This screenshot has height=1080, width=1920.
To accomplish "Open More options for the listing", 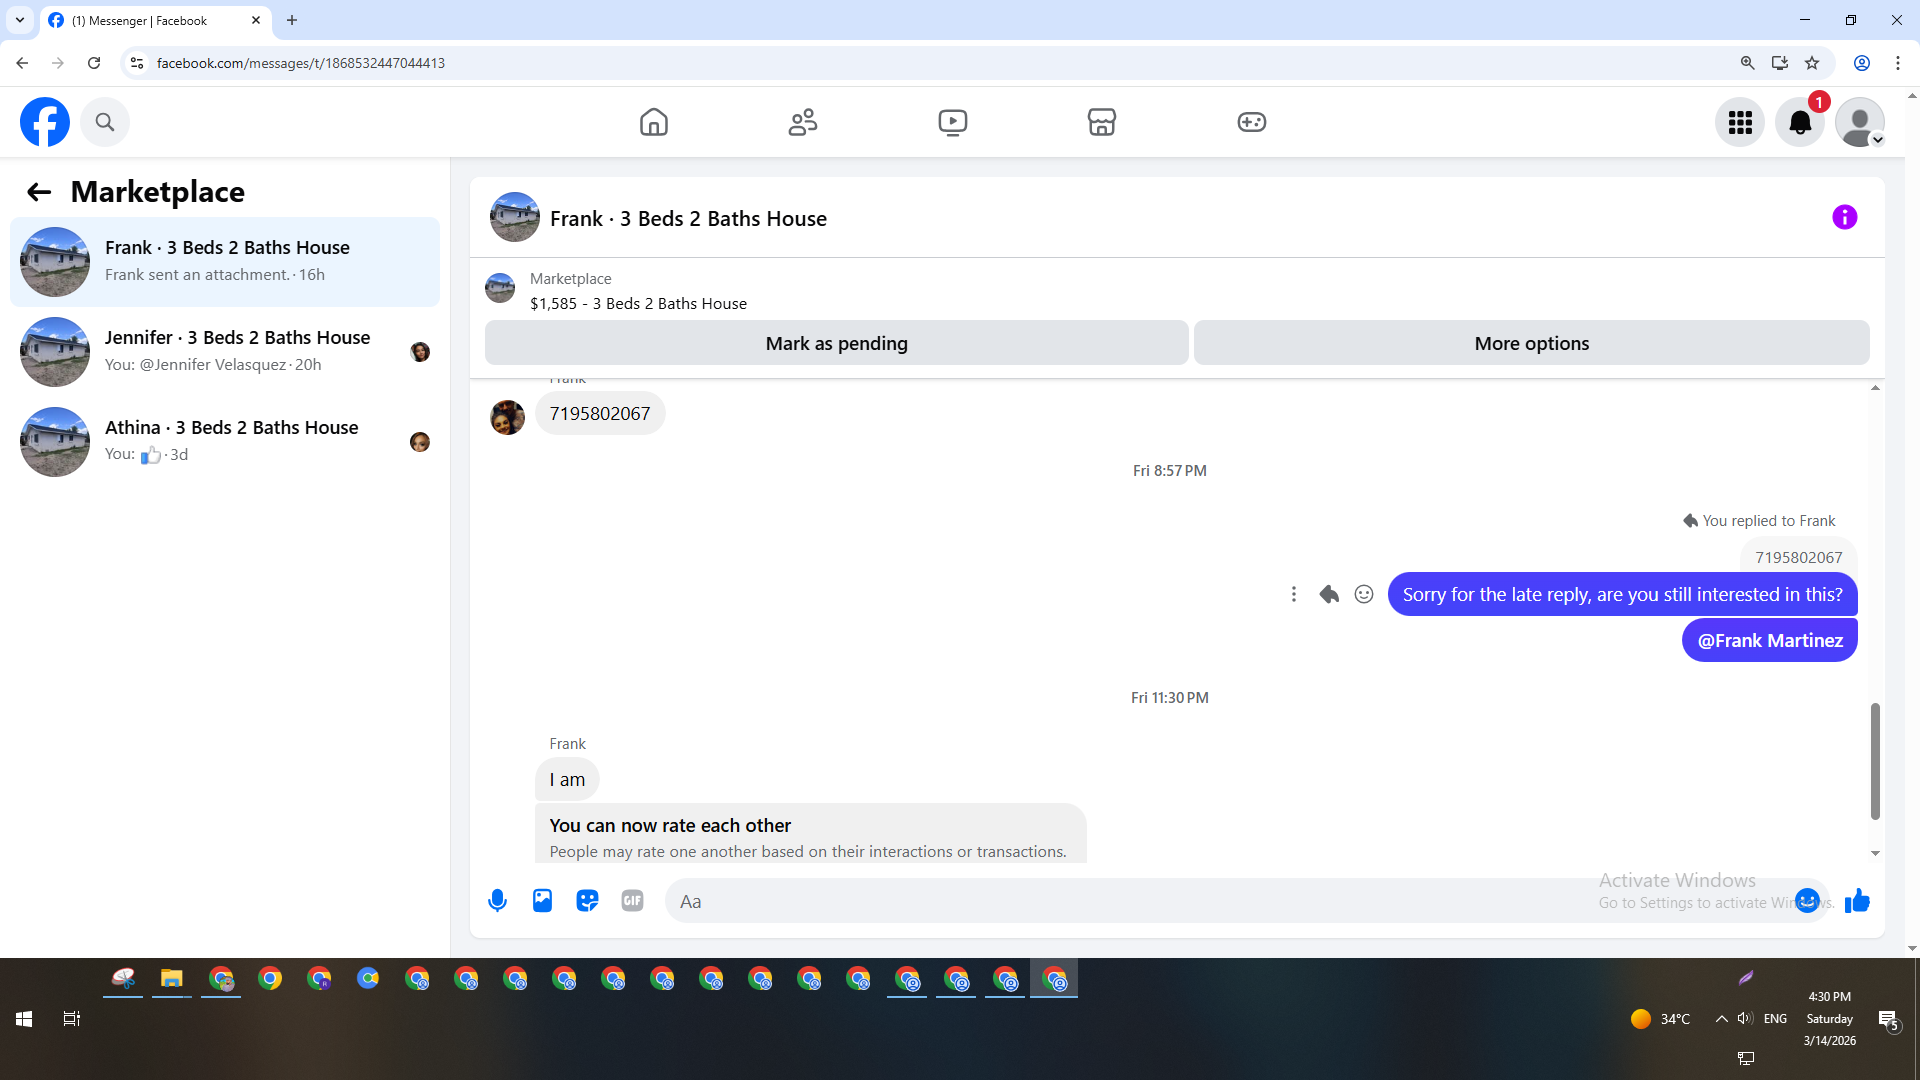I will tap(1532, 343).
